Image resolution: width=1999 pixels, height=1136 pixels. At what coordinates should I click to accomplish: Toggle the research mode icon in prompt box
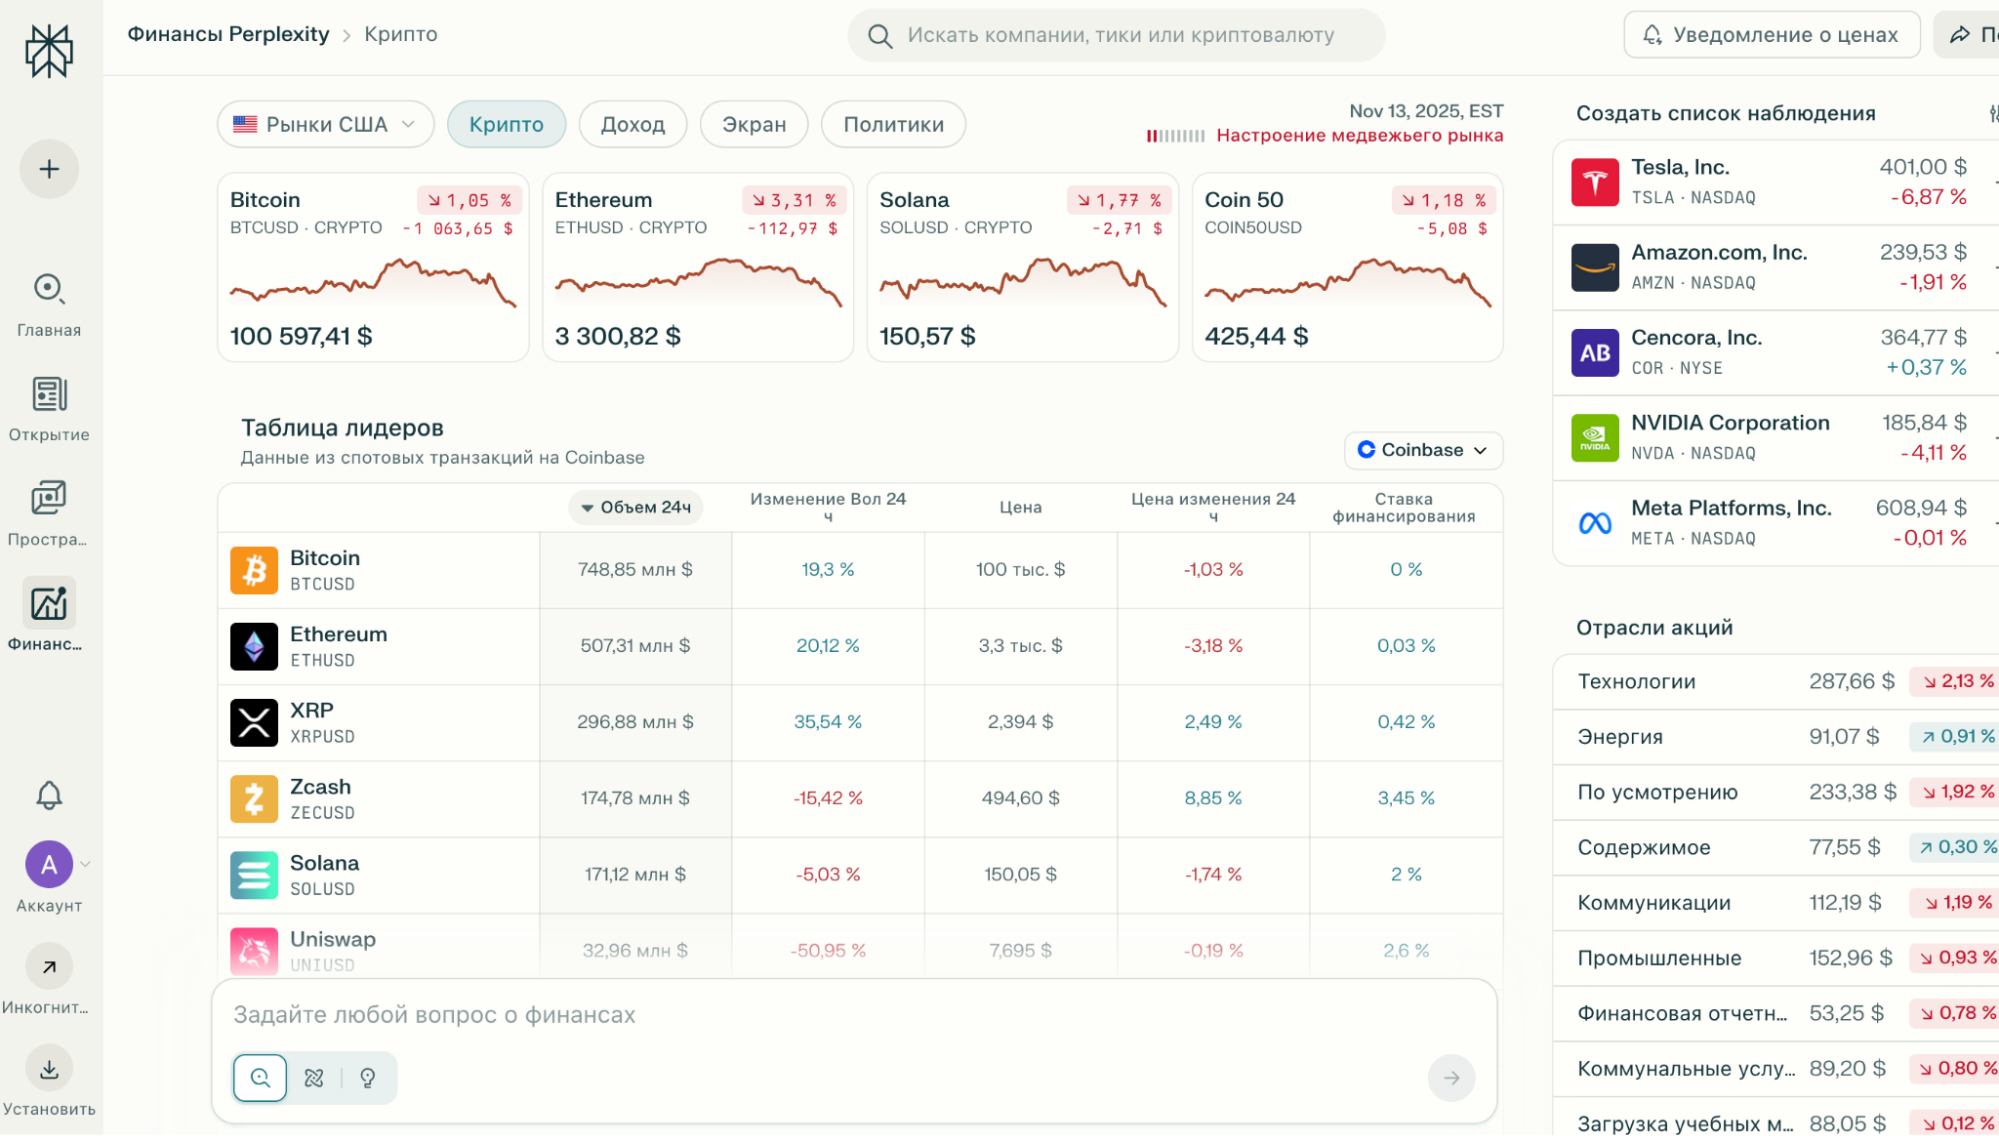(x=314, y=1078)
